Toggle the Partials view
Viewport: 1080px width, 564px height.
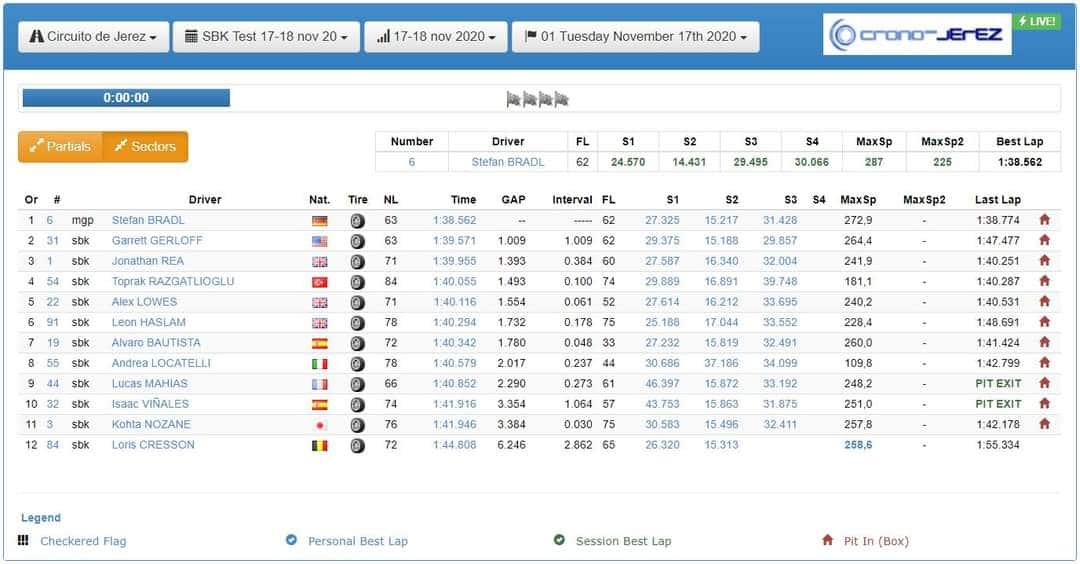click(60, 147)
